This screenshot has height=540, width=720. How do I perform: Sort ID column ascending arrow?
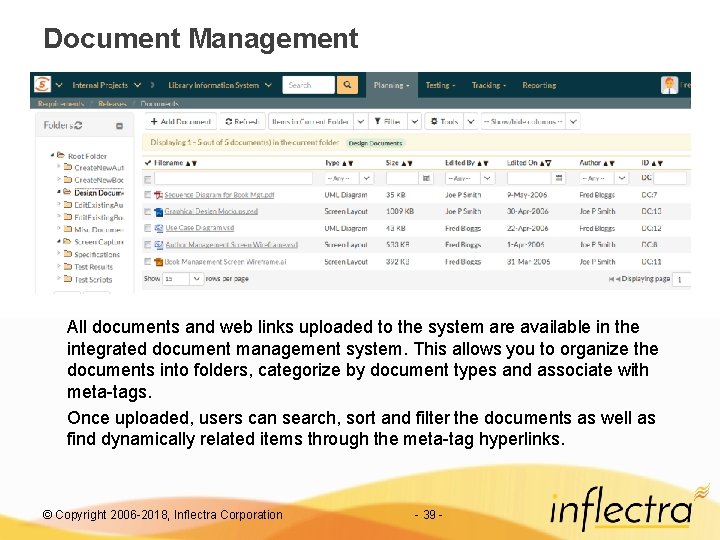(x=654, y=163)
